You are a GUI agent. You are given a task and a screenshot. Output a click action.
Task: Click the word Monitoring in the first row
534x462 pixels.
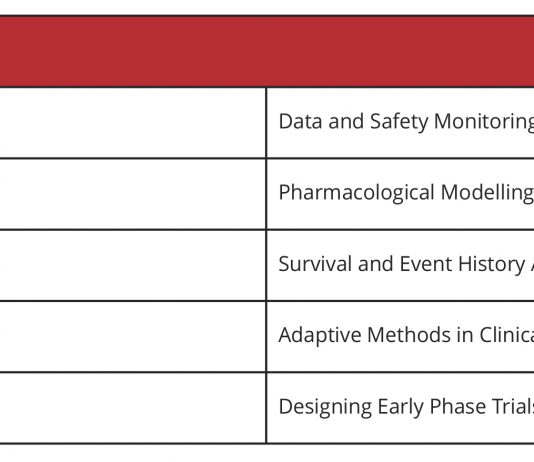point(484,122)
